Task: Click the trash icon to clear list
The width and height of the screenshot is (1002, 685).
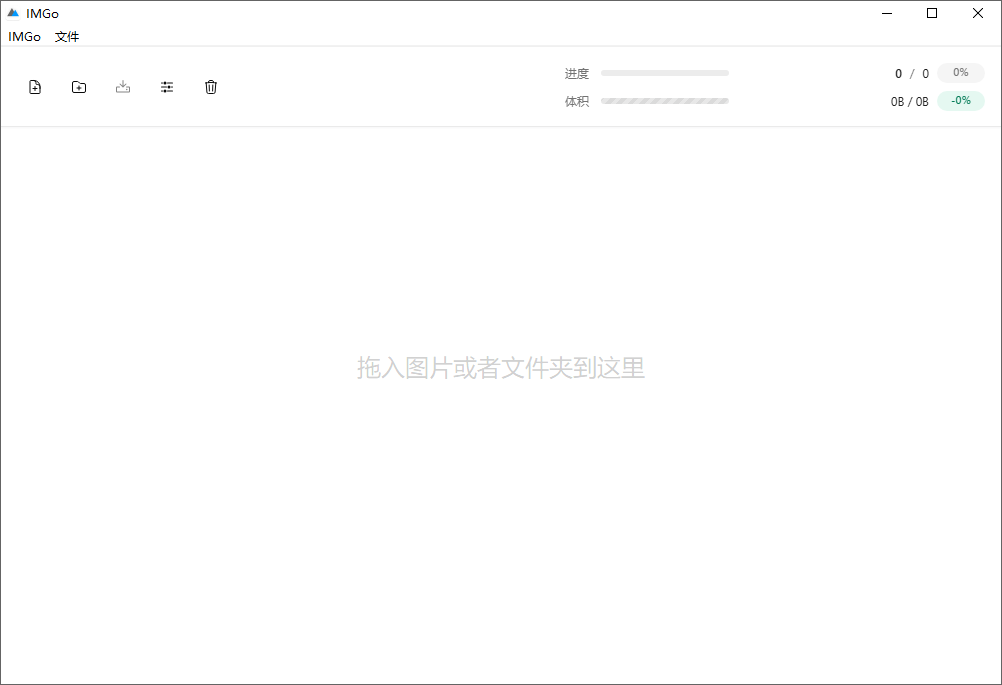Action: 211,87
